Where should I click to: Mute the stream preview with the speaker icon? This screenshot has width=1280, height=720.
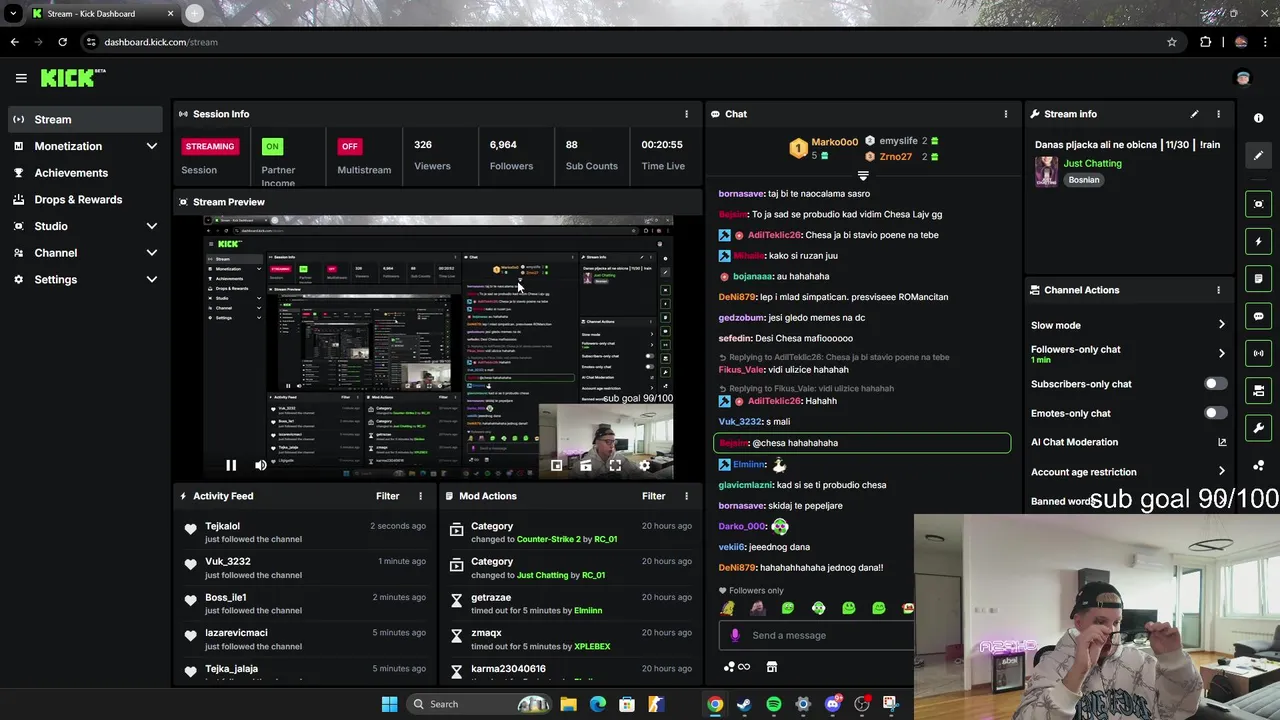tap(261, 465)
